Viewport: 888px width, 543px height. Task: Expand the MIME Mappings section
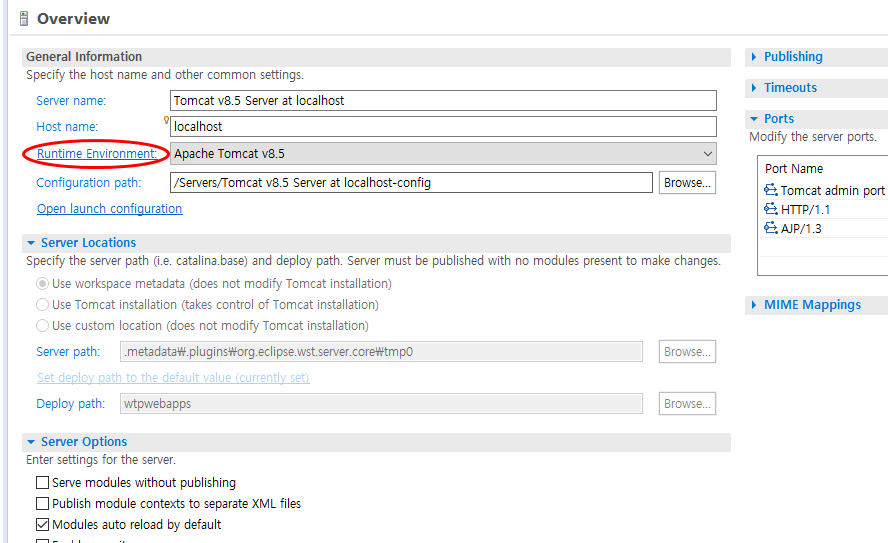click(754, 305)
